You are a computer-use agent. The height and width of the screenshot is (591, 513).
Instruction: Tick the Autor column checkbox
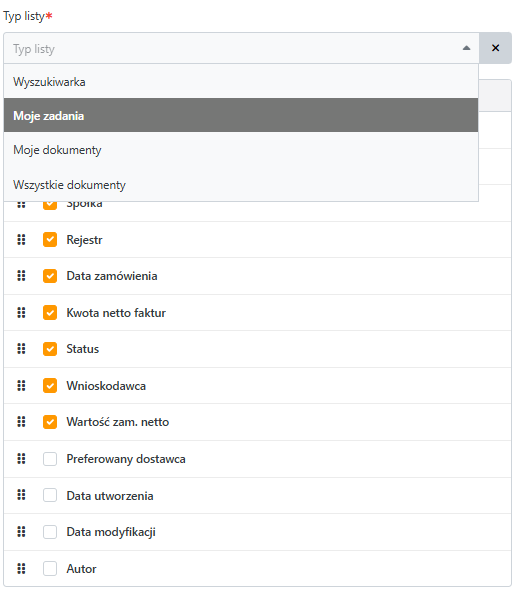(50, 568)
